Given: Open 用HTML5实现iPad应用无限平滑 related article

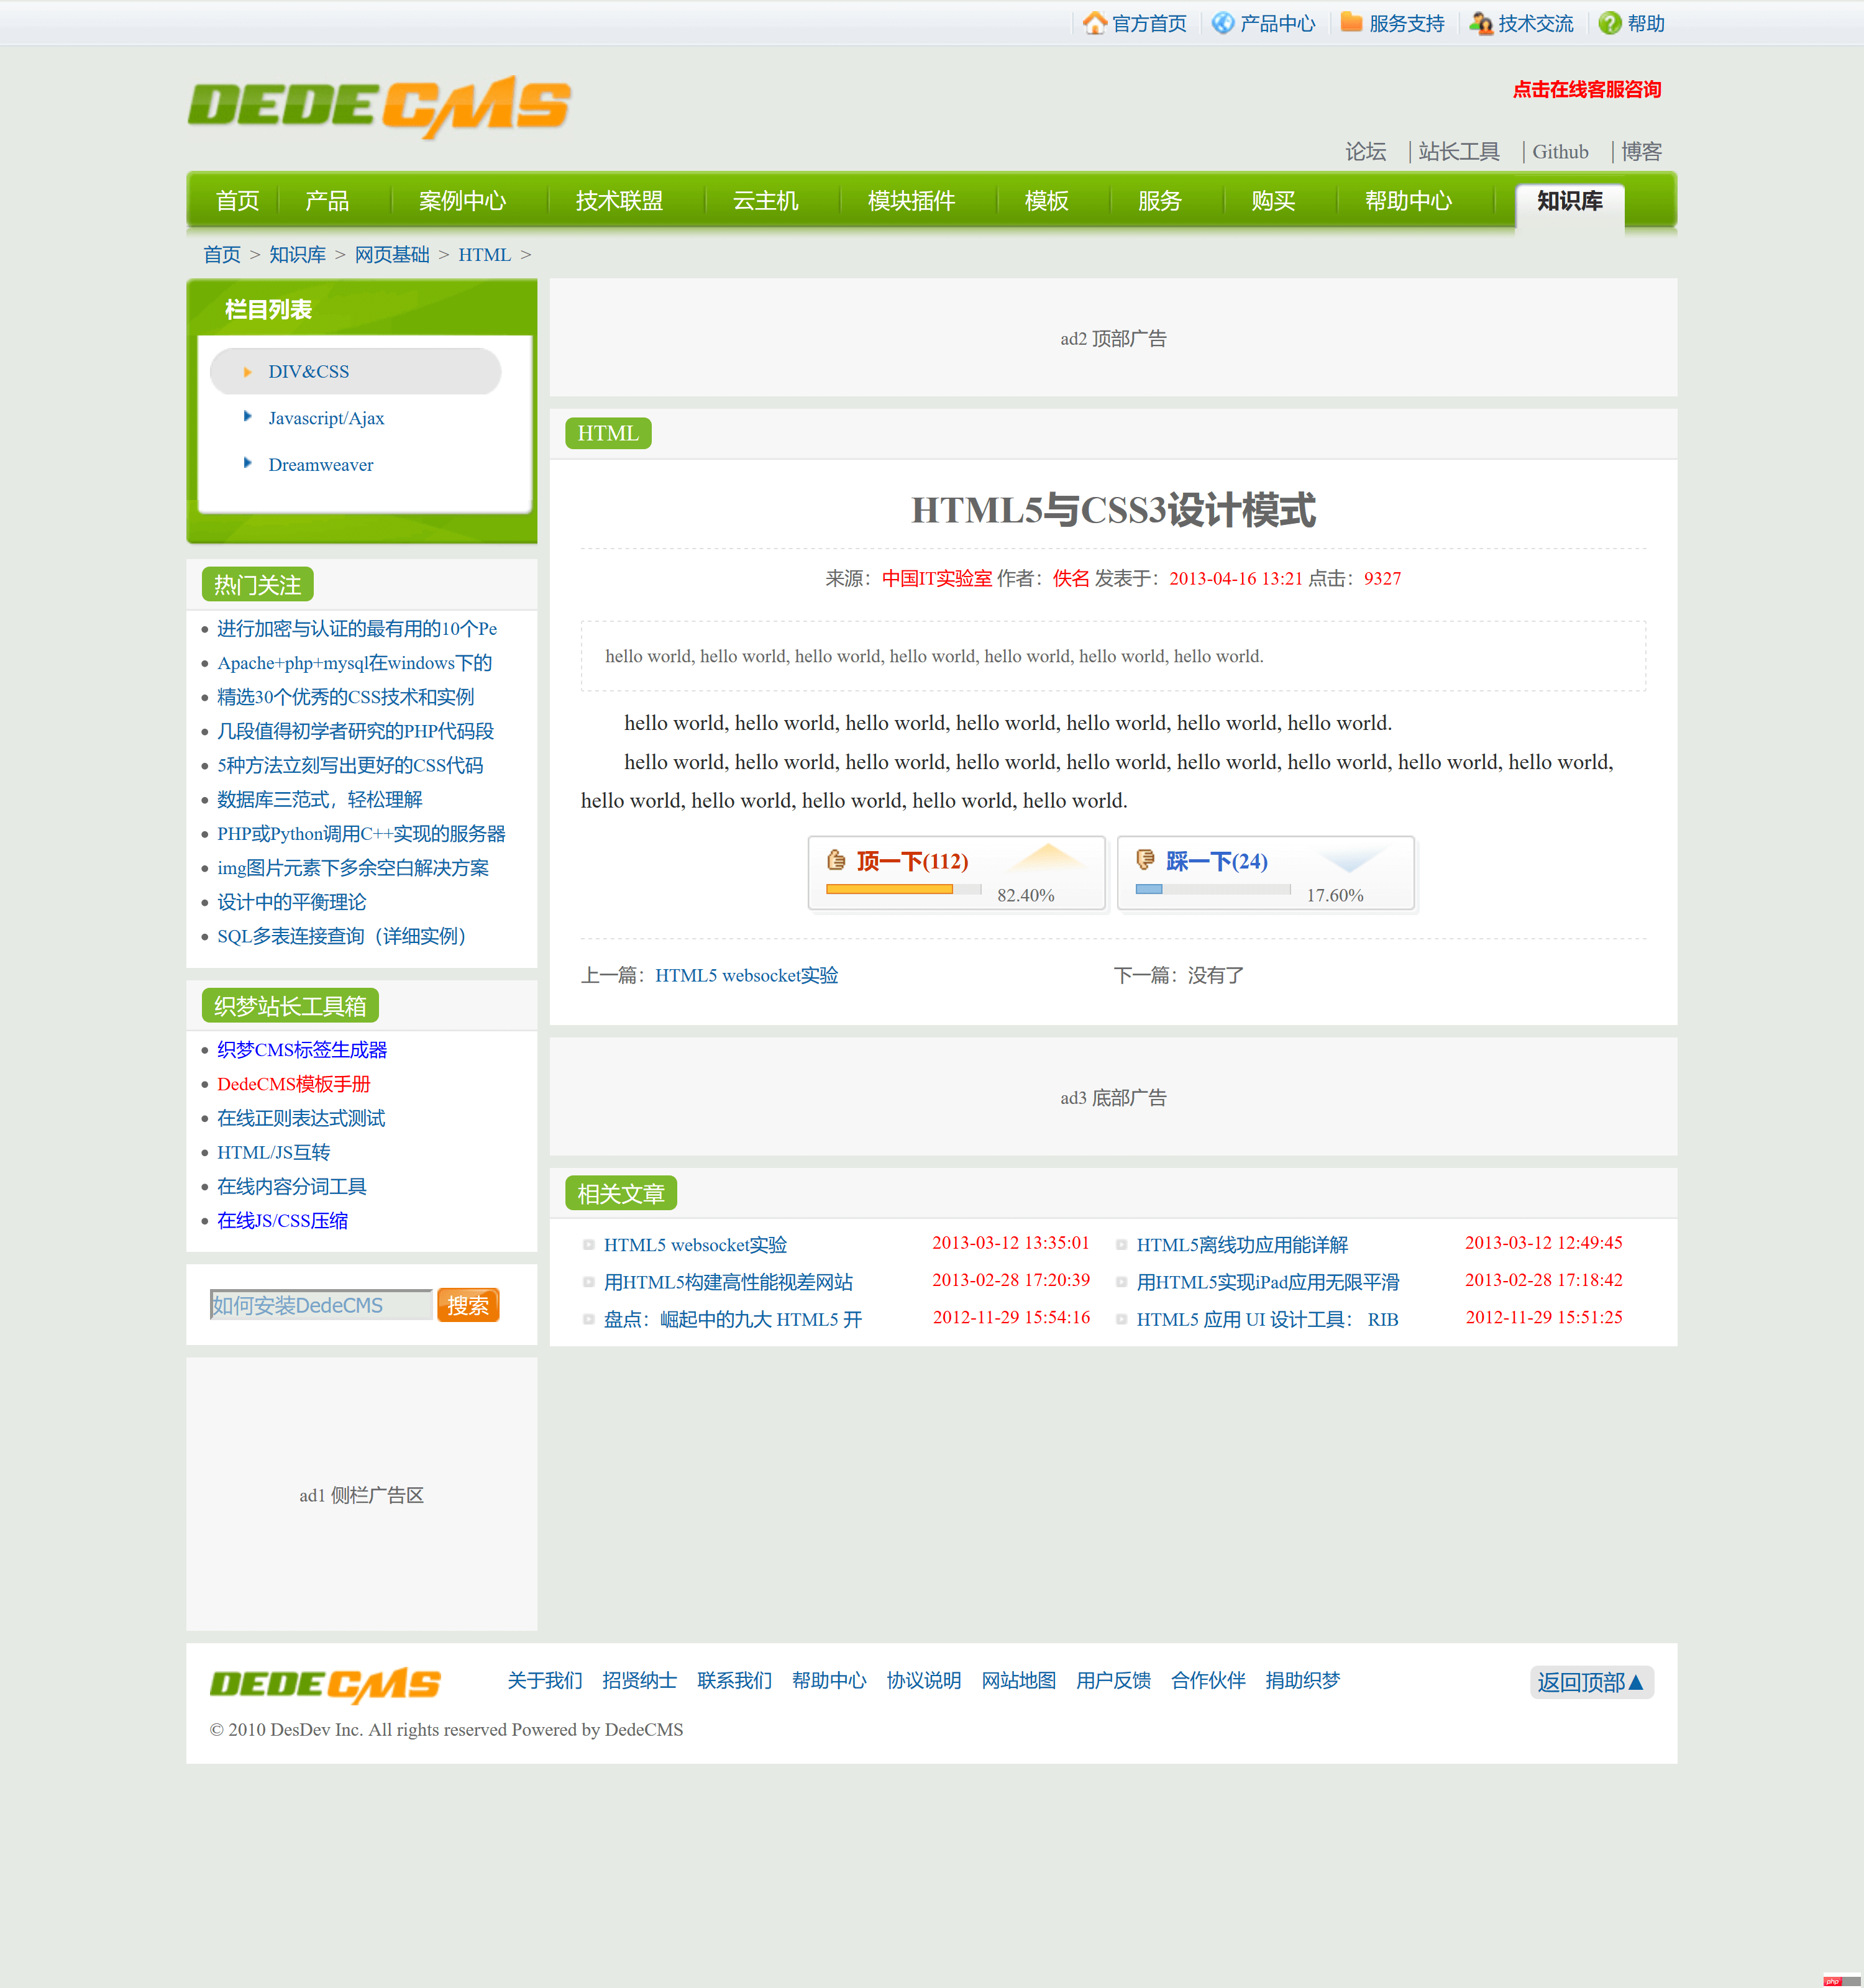Looking at the screenshot, I should click(1268, 1282).
